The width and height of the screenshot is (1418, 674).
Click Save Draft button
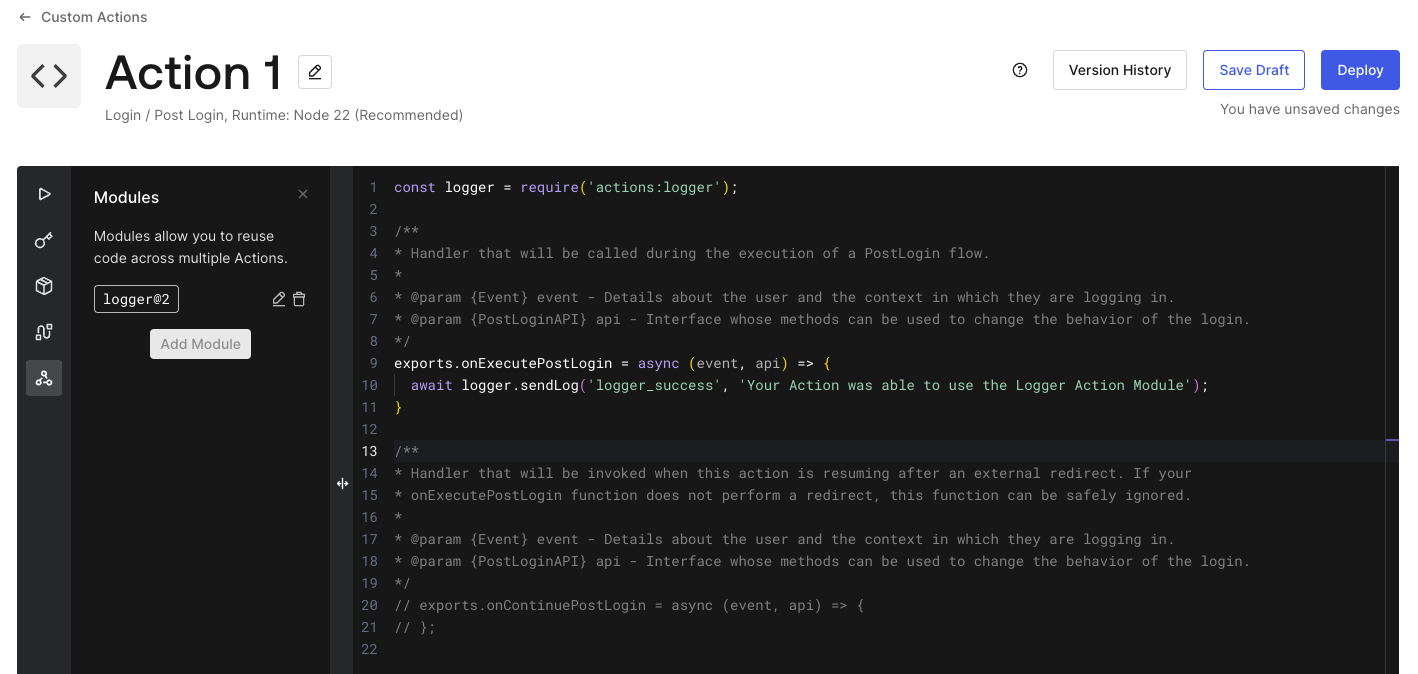1254,70
